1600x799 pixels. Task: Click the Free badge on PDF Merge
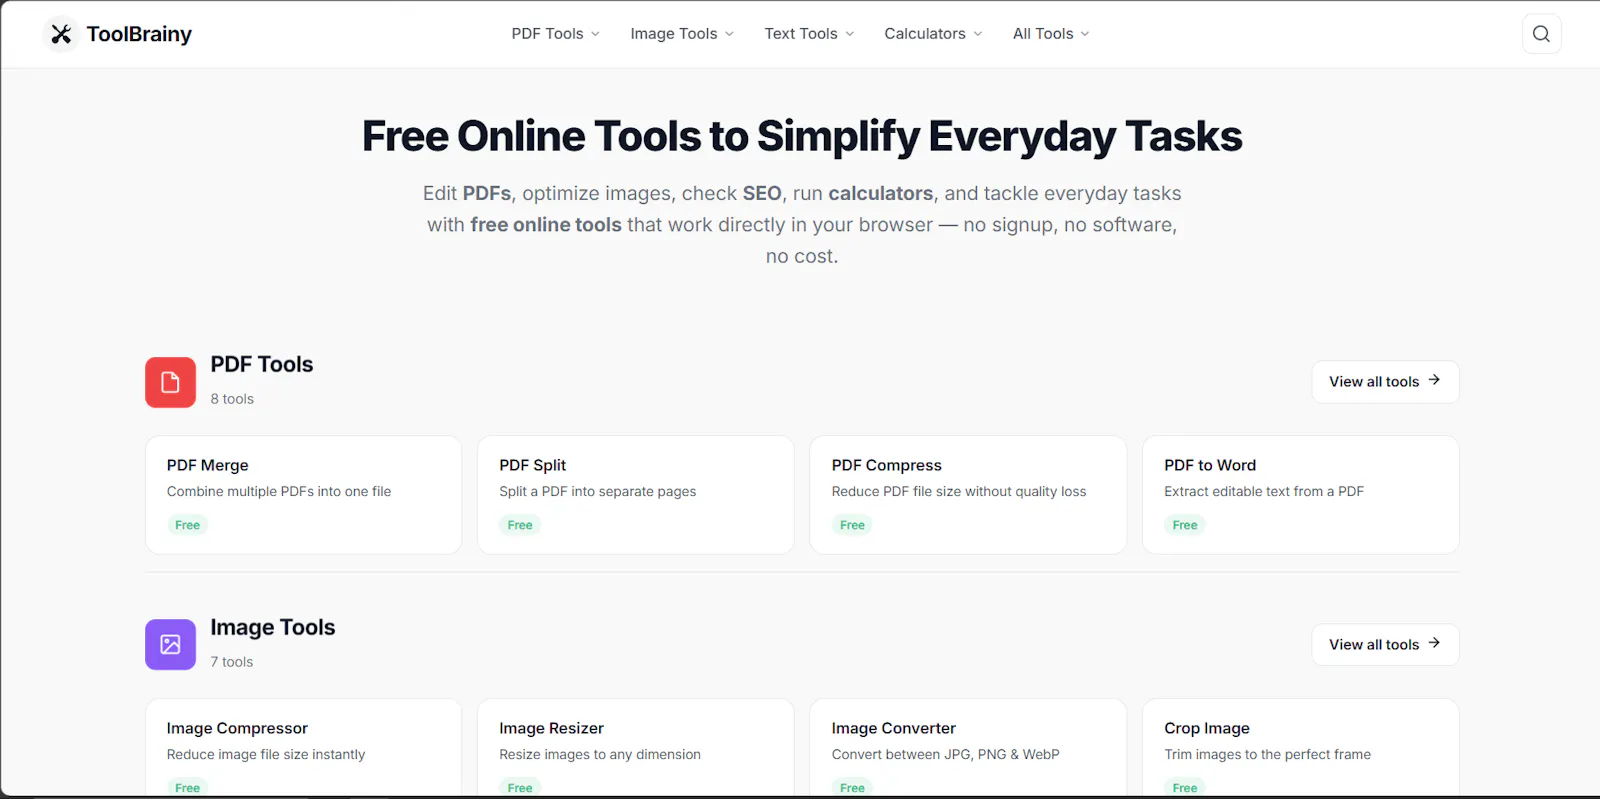click(187, 525)
